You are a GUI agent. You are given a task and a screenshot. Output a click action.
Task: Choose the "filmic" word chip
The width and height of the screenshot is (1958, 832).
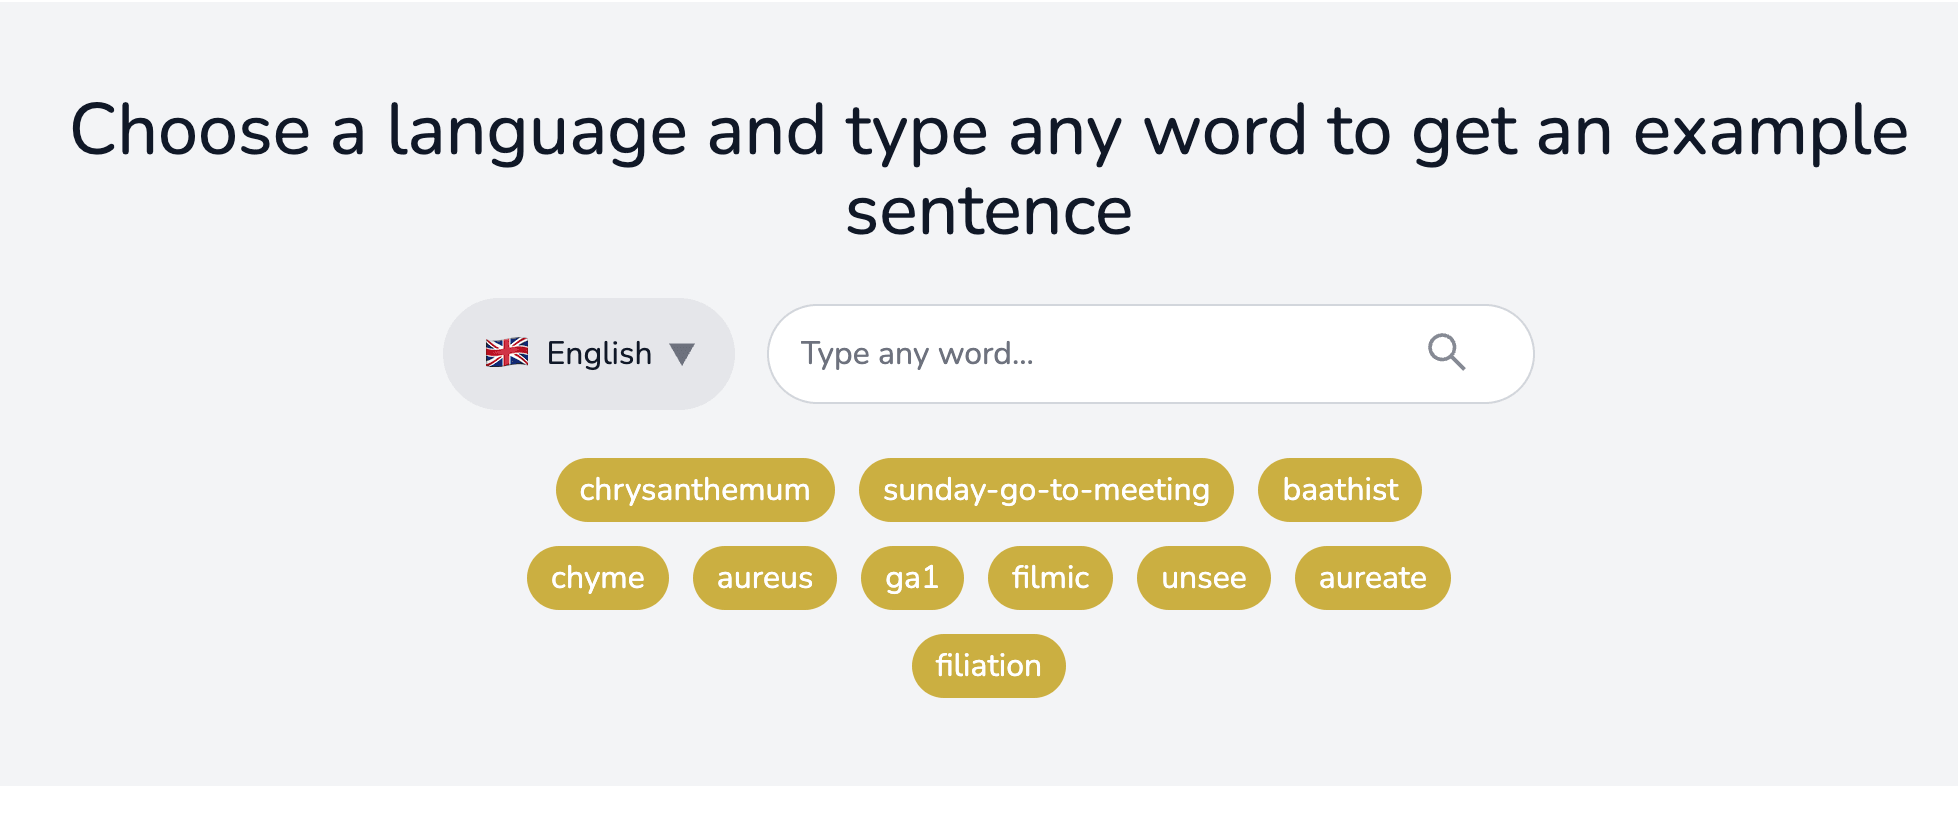[x=1050, y=578]
